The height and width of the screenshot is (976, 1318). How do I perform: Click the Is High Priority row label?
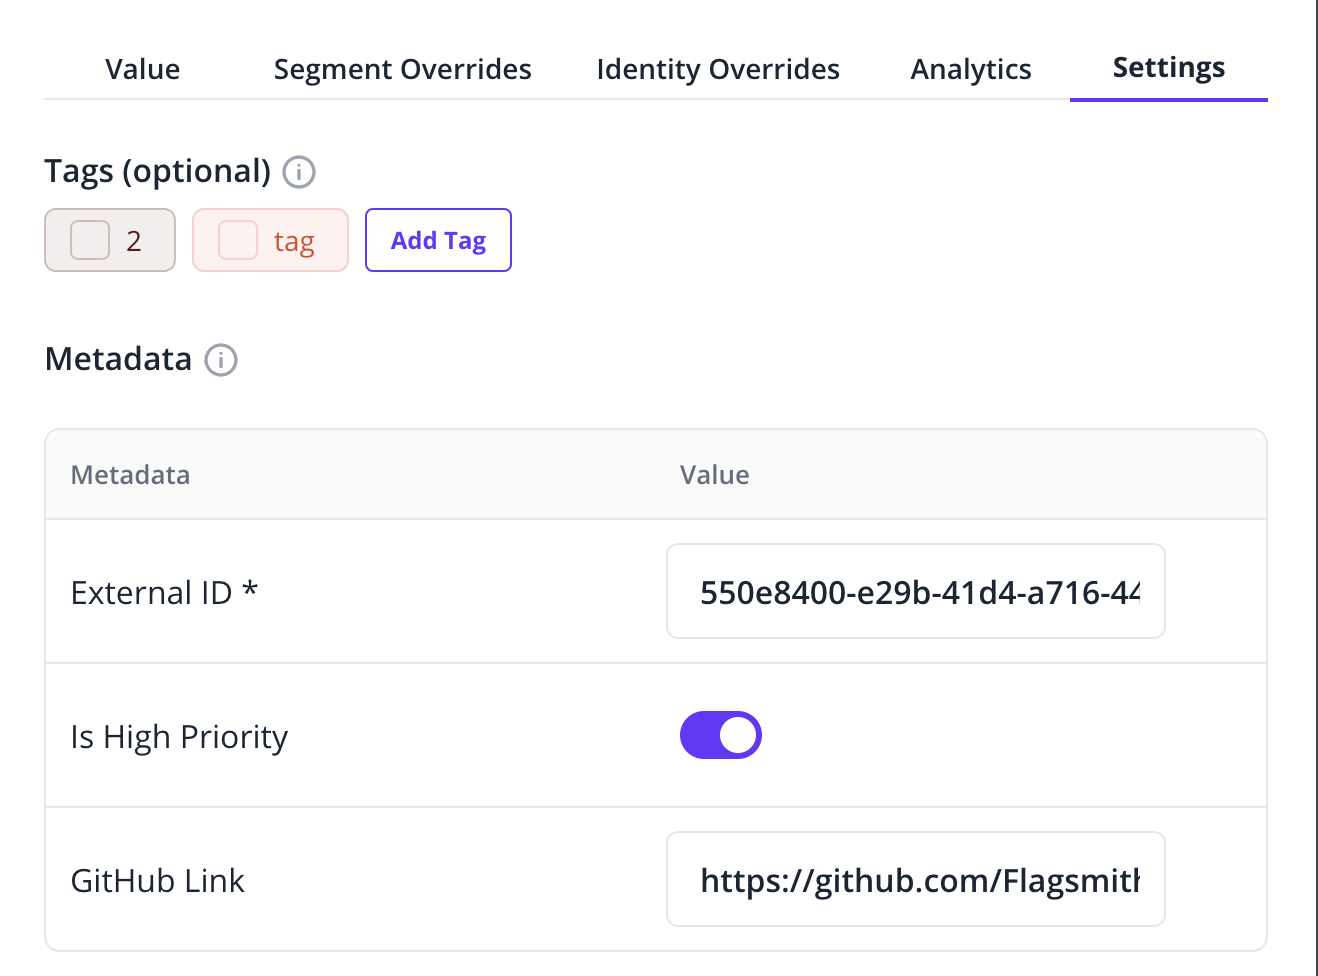pyautogui.click(x=179, y=738)
